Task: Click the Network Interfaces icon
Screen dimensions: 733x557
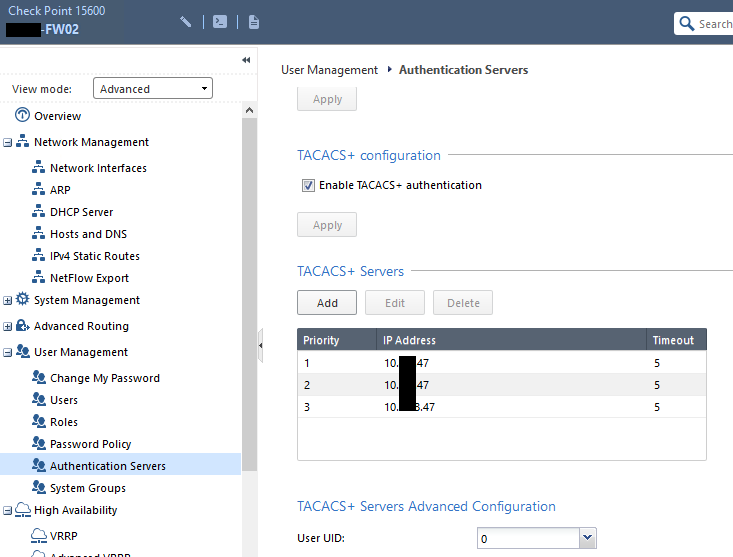Action: click(38, 167)
